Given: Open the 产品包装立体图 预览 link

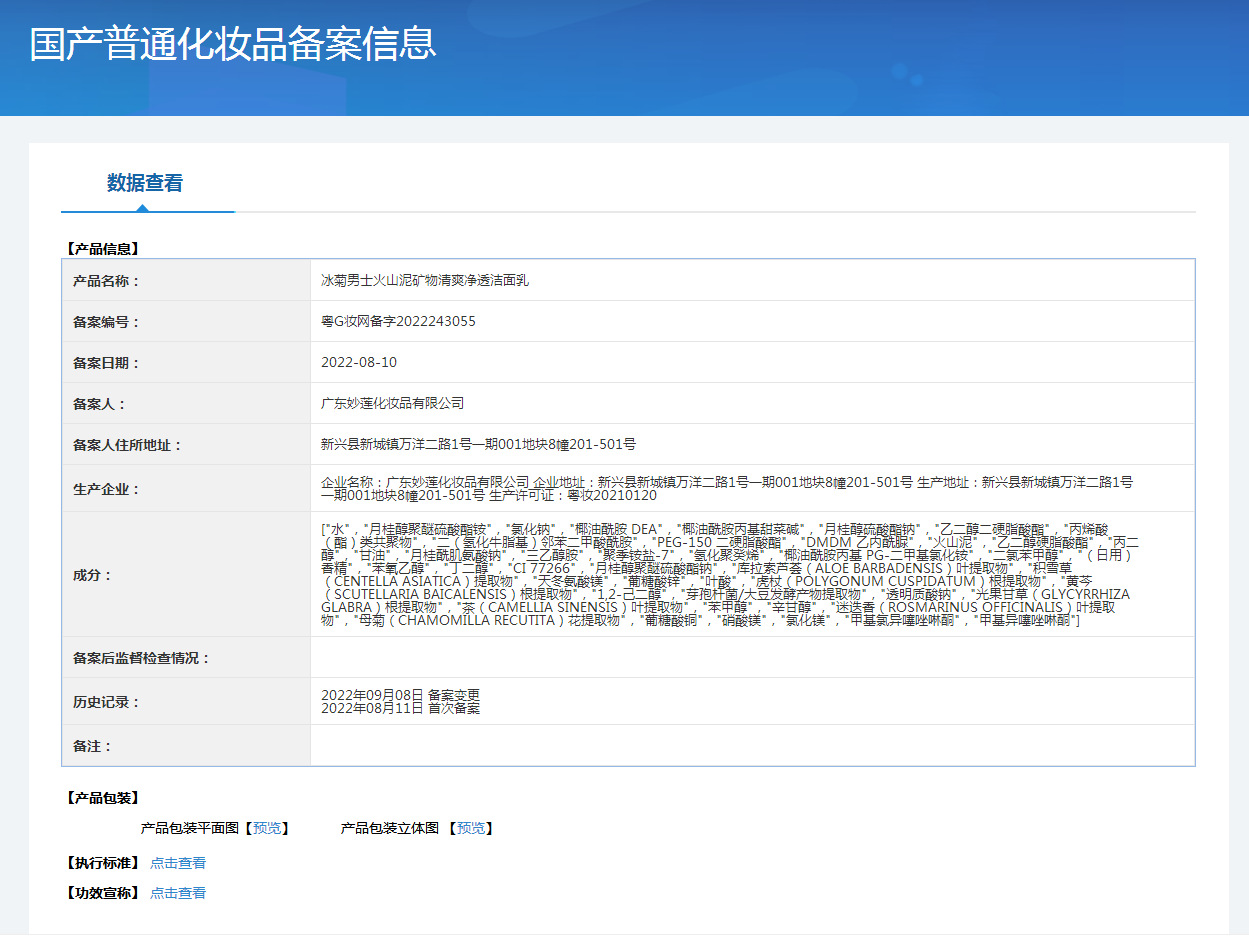Looking at the screenshot, I should [x=471, y=828].
